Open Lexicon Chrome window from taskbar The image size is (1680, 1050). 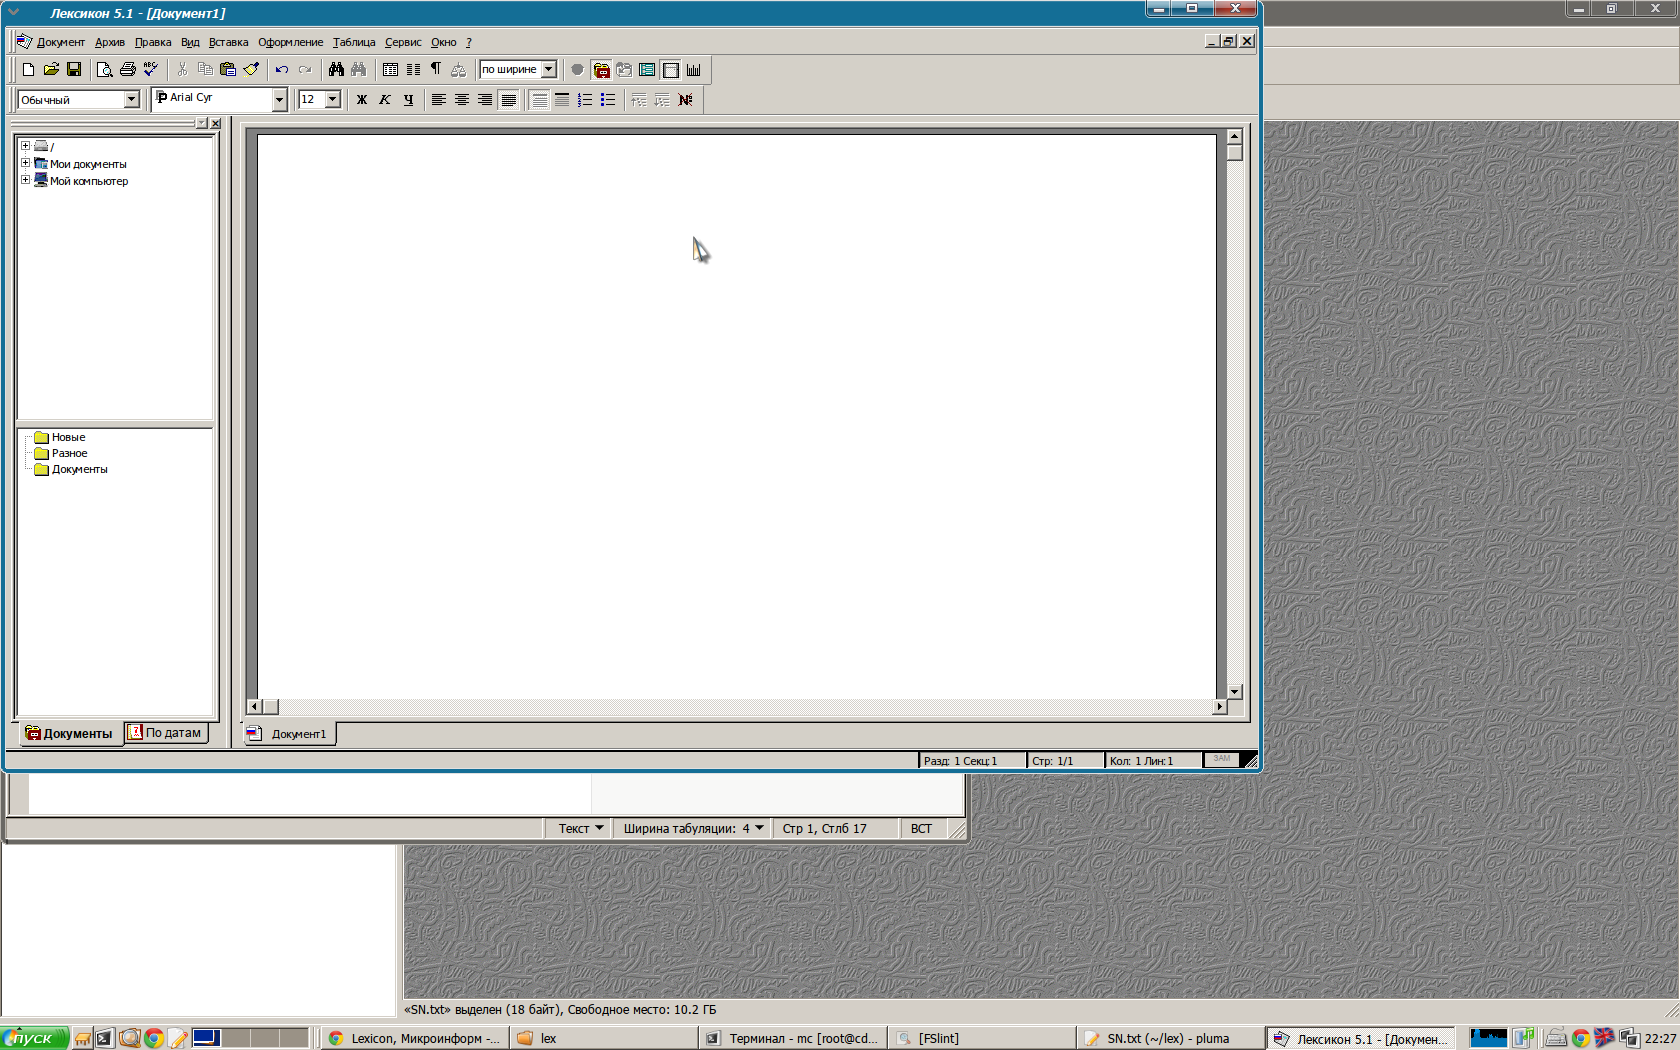pos(415,1038)
